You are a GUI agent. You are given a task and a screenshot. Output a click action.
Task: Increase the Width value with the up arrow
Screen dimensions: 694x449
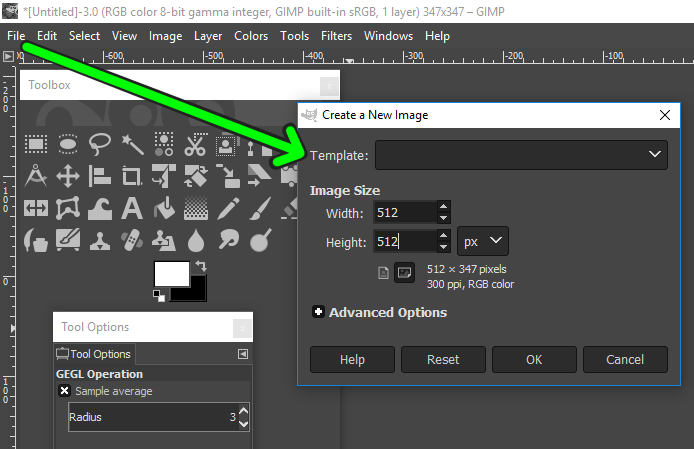point(443,206)
